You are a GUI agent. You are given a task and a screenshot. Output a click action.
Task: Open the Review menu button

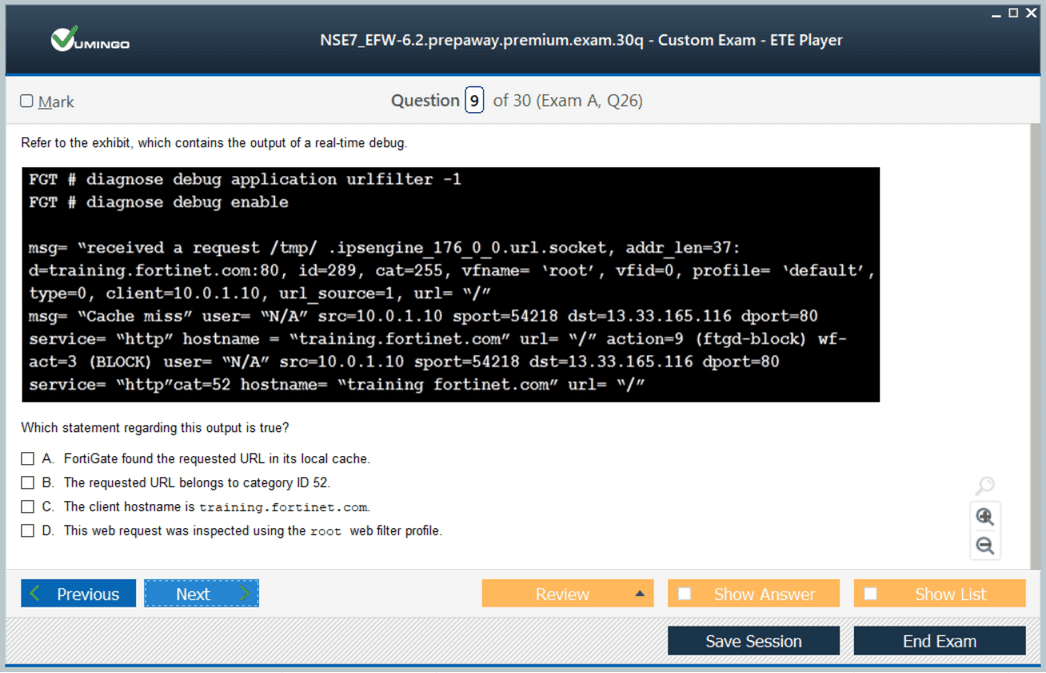(x=568, y=594)
